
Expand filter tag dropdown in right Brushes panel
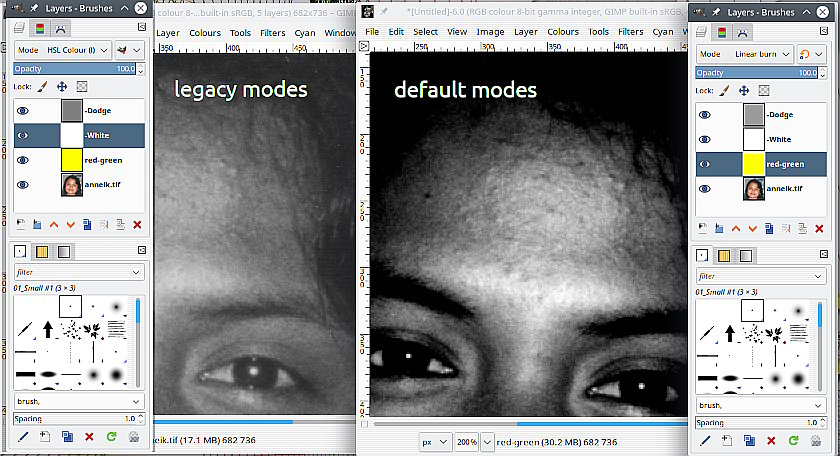point(818,276)
